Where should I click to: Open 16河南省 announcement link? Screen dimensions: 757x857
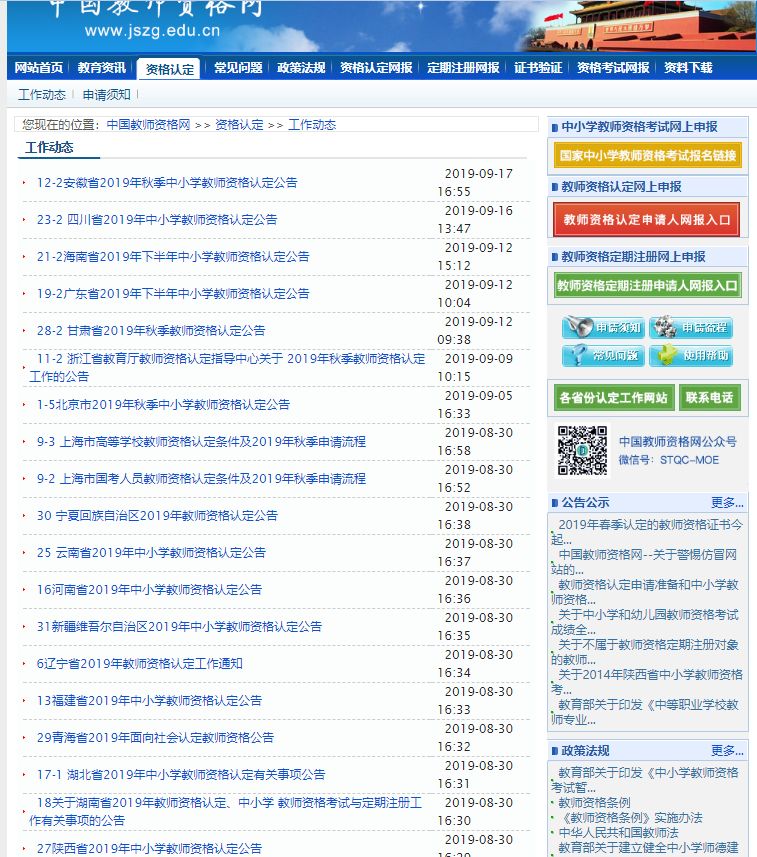149,590
